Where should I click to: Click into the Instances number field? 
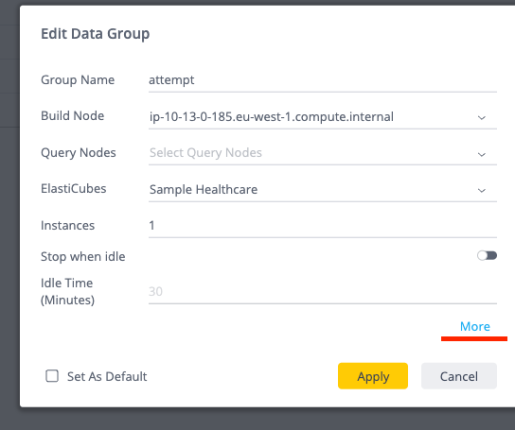pos(323,226)
